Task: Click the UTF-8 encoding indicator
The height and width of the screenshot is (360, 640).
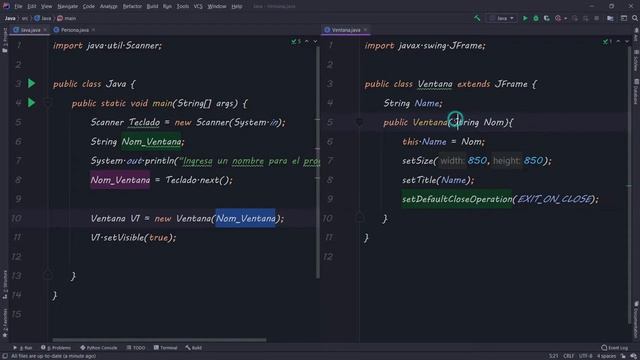Action: 585,356
